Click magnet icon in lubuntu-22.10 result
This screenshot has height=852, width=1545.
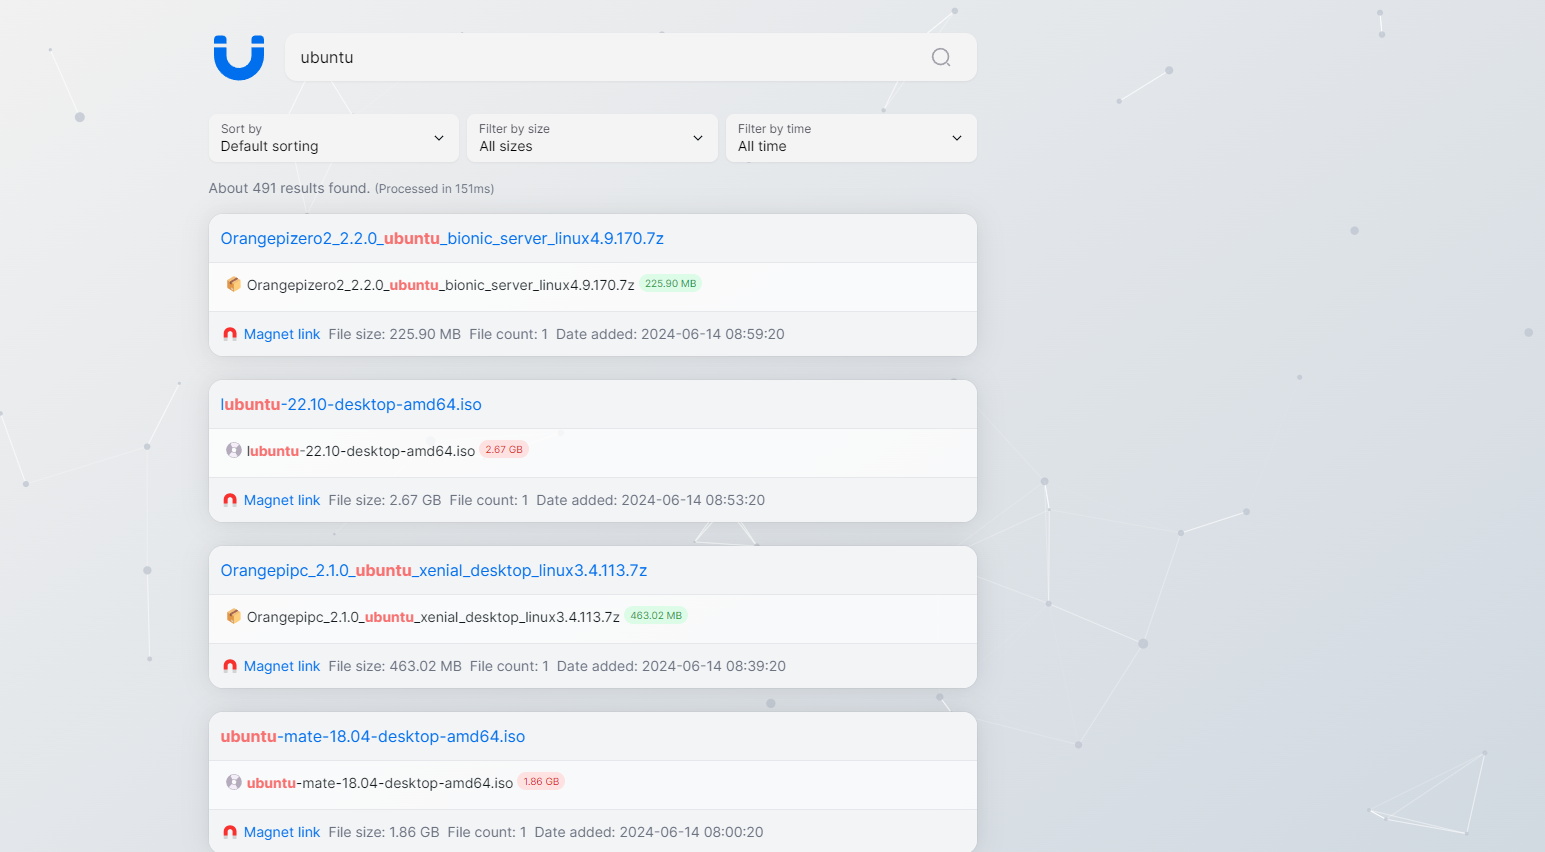(230, 500)
